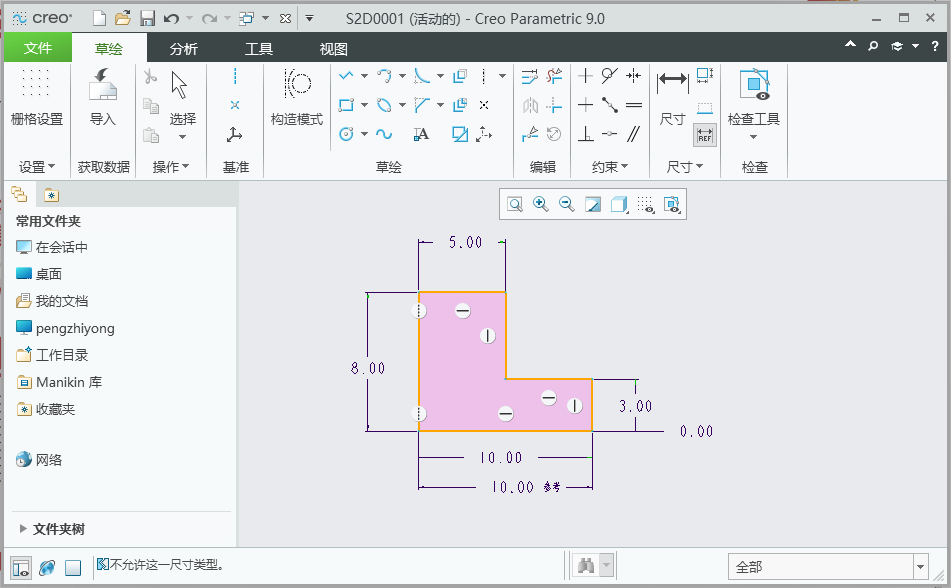Select the Line sketch tool
This screenshot has height=588, width=951.
346,76
